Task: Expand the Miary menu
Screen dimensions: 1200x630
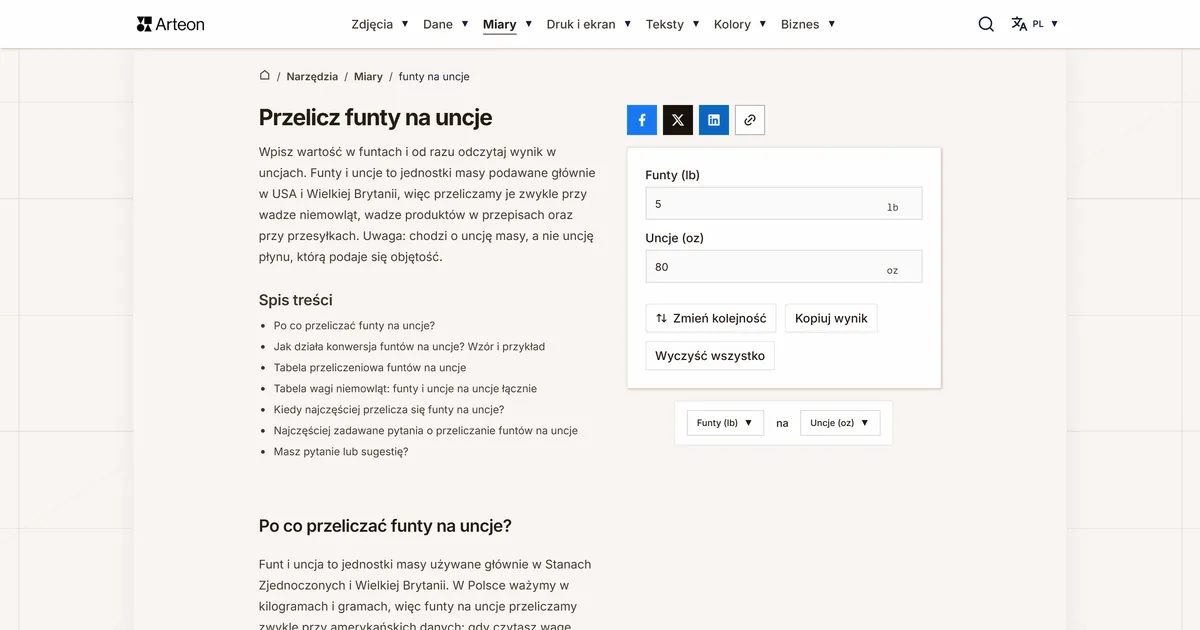Action: (508, 24)
